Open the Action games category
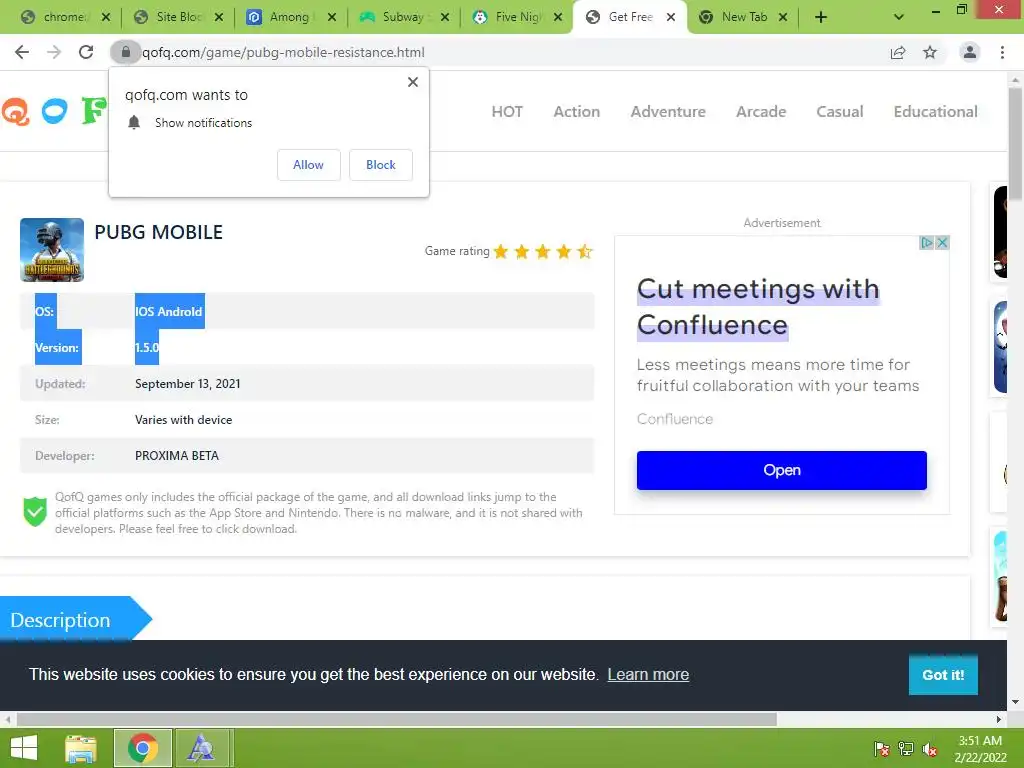 click(x=577, y=112)
